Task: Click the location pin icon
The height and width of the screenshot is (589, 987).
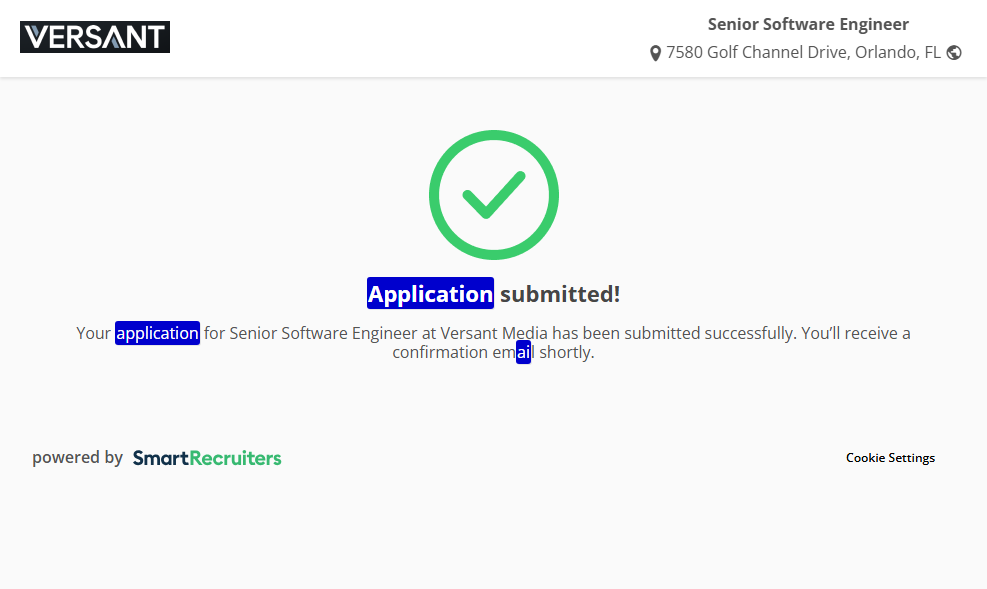Action: click(655, 53)
